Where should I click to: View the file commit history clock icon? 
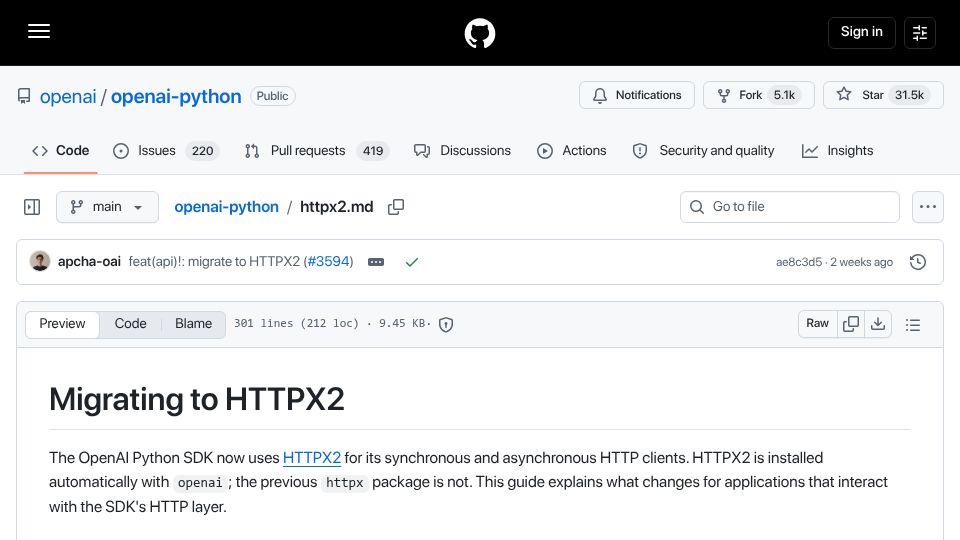pyautogui.click(x=917, y=262)
